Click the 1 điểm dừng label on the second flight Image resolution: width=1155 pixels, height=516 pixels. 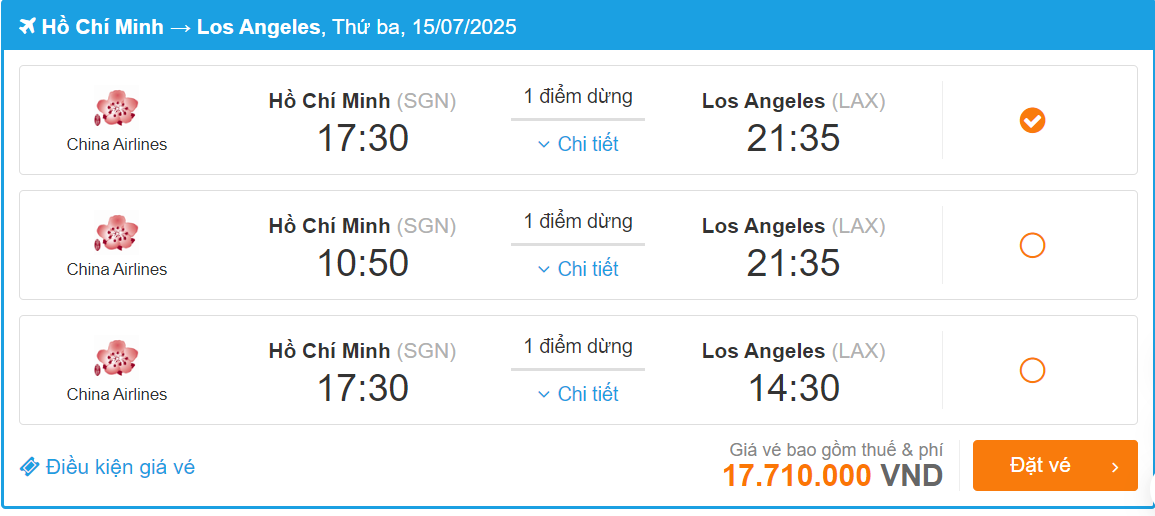tap(578, 221)
